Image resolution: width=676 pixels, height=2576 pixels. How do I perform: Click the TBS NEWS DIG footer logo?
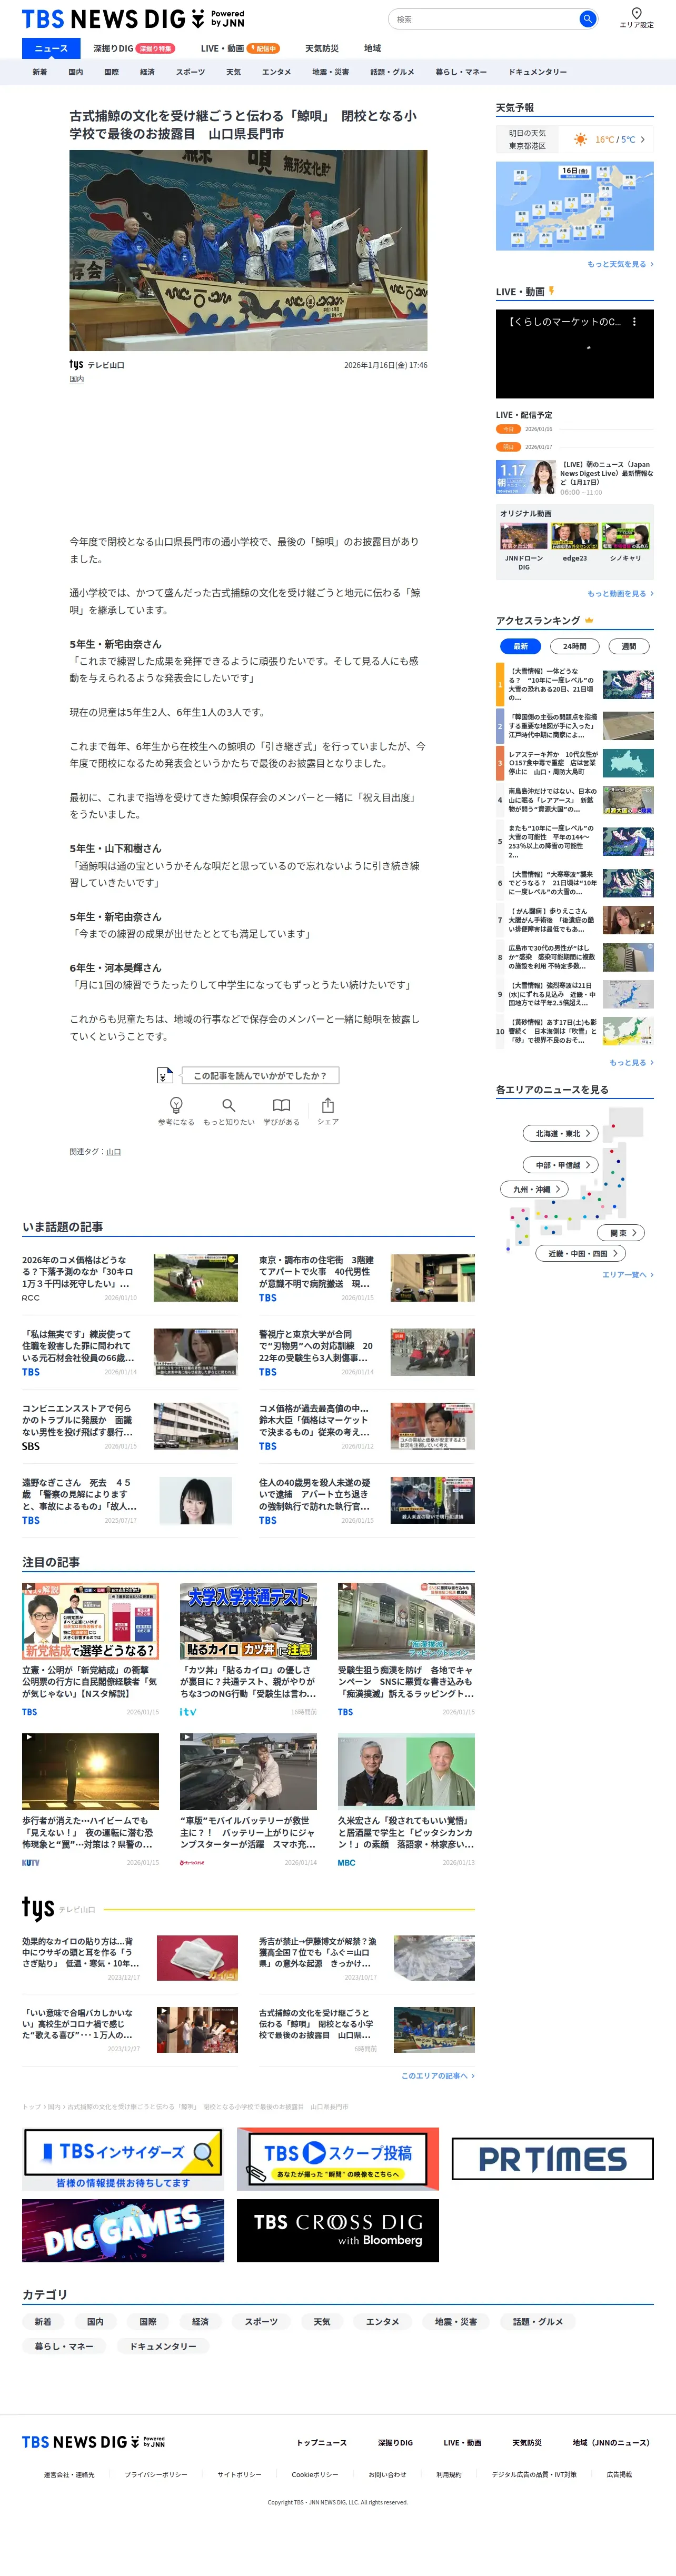pyautogui.click(x=94, y=2441)
